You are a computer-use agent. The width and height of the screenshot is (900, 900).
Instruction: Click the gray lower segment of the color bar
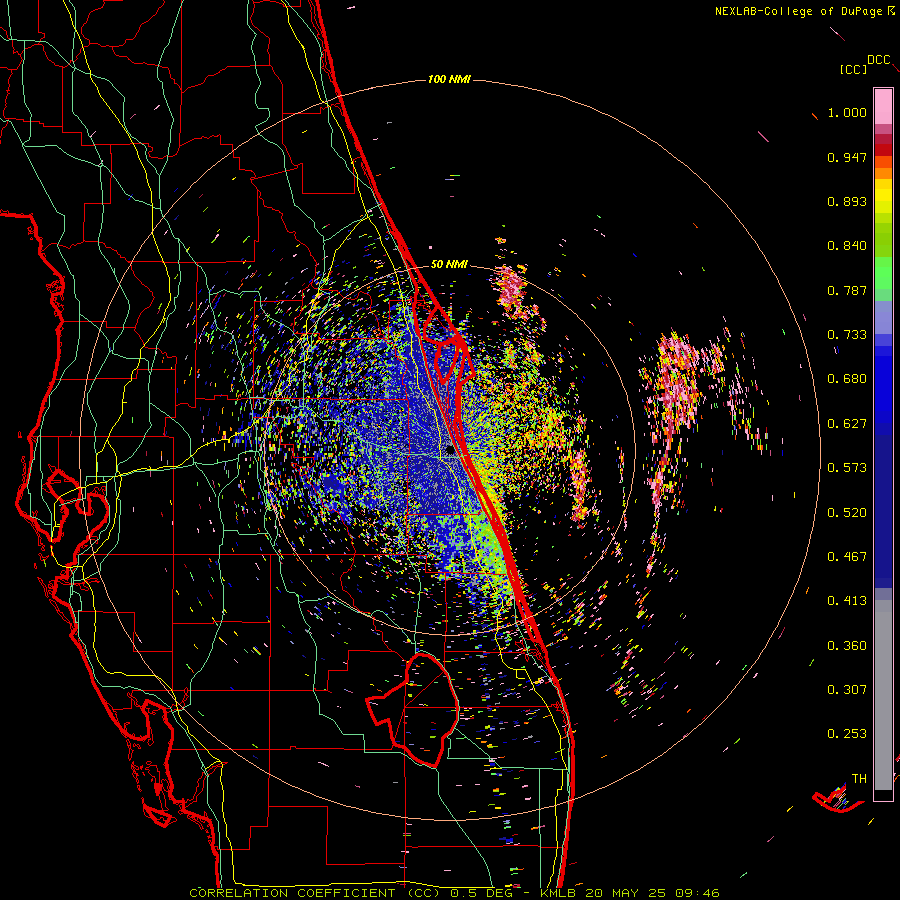(883, 695)
